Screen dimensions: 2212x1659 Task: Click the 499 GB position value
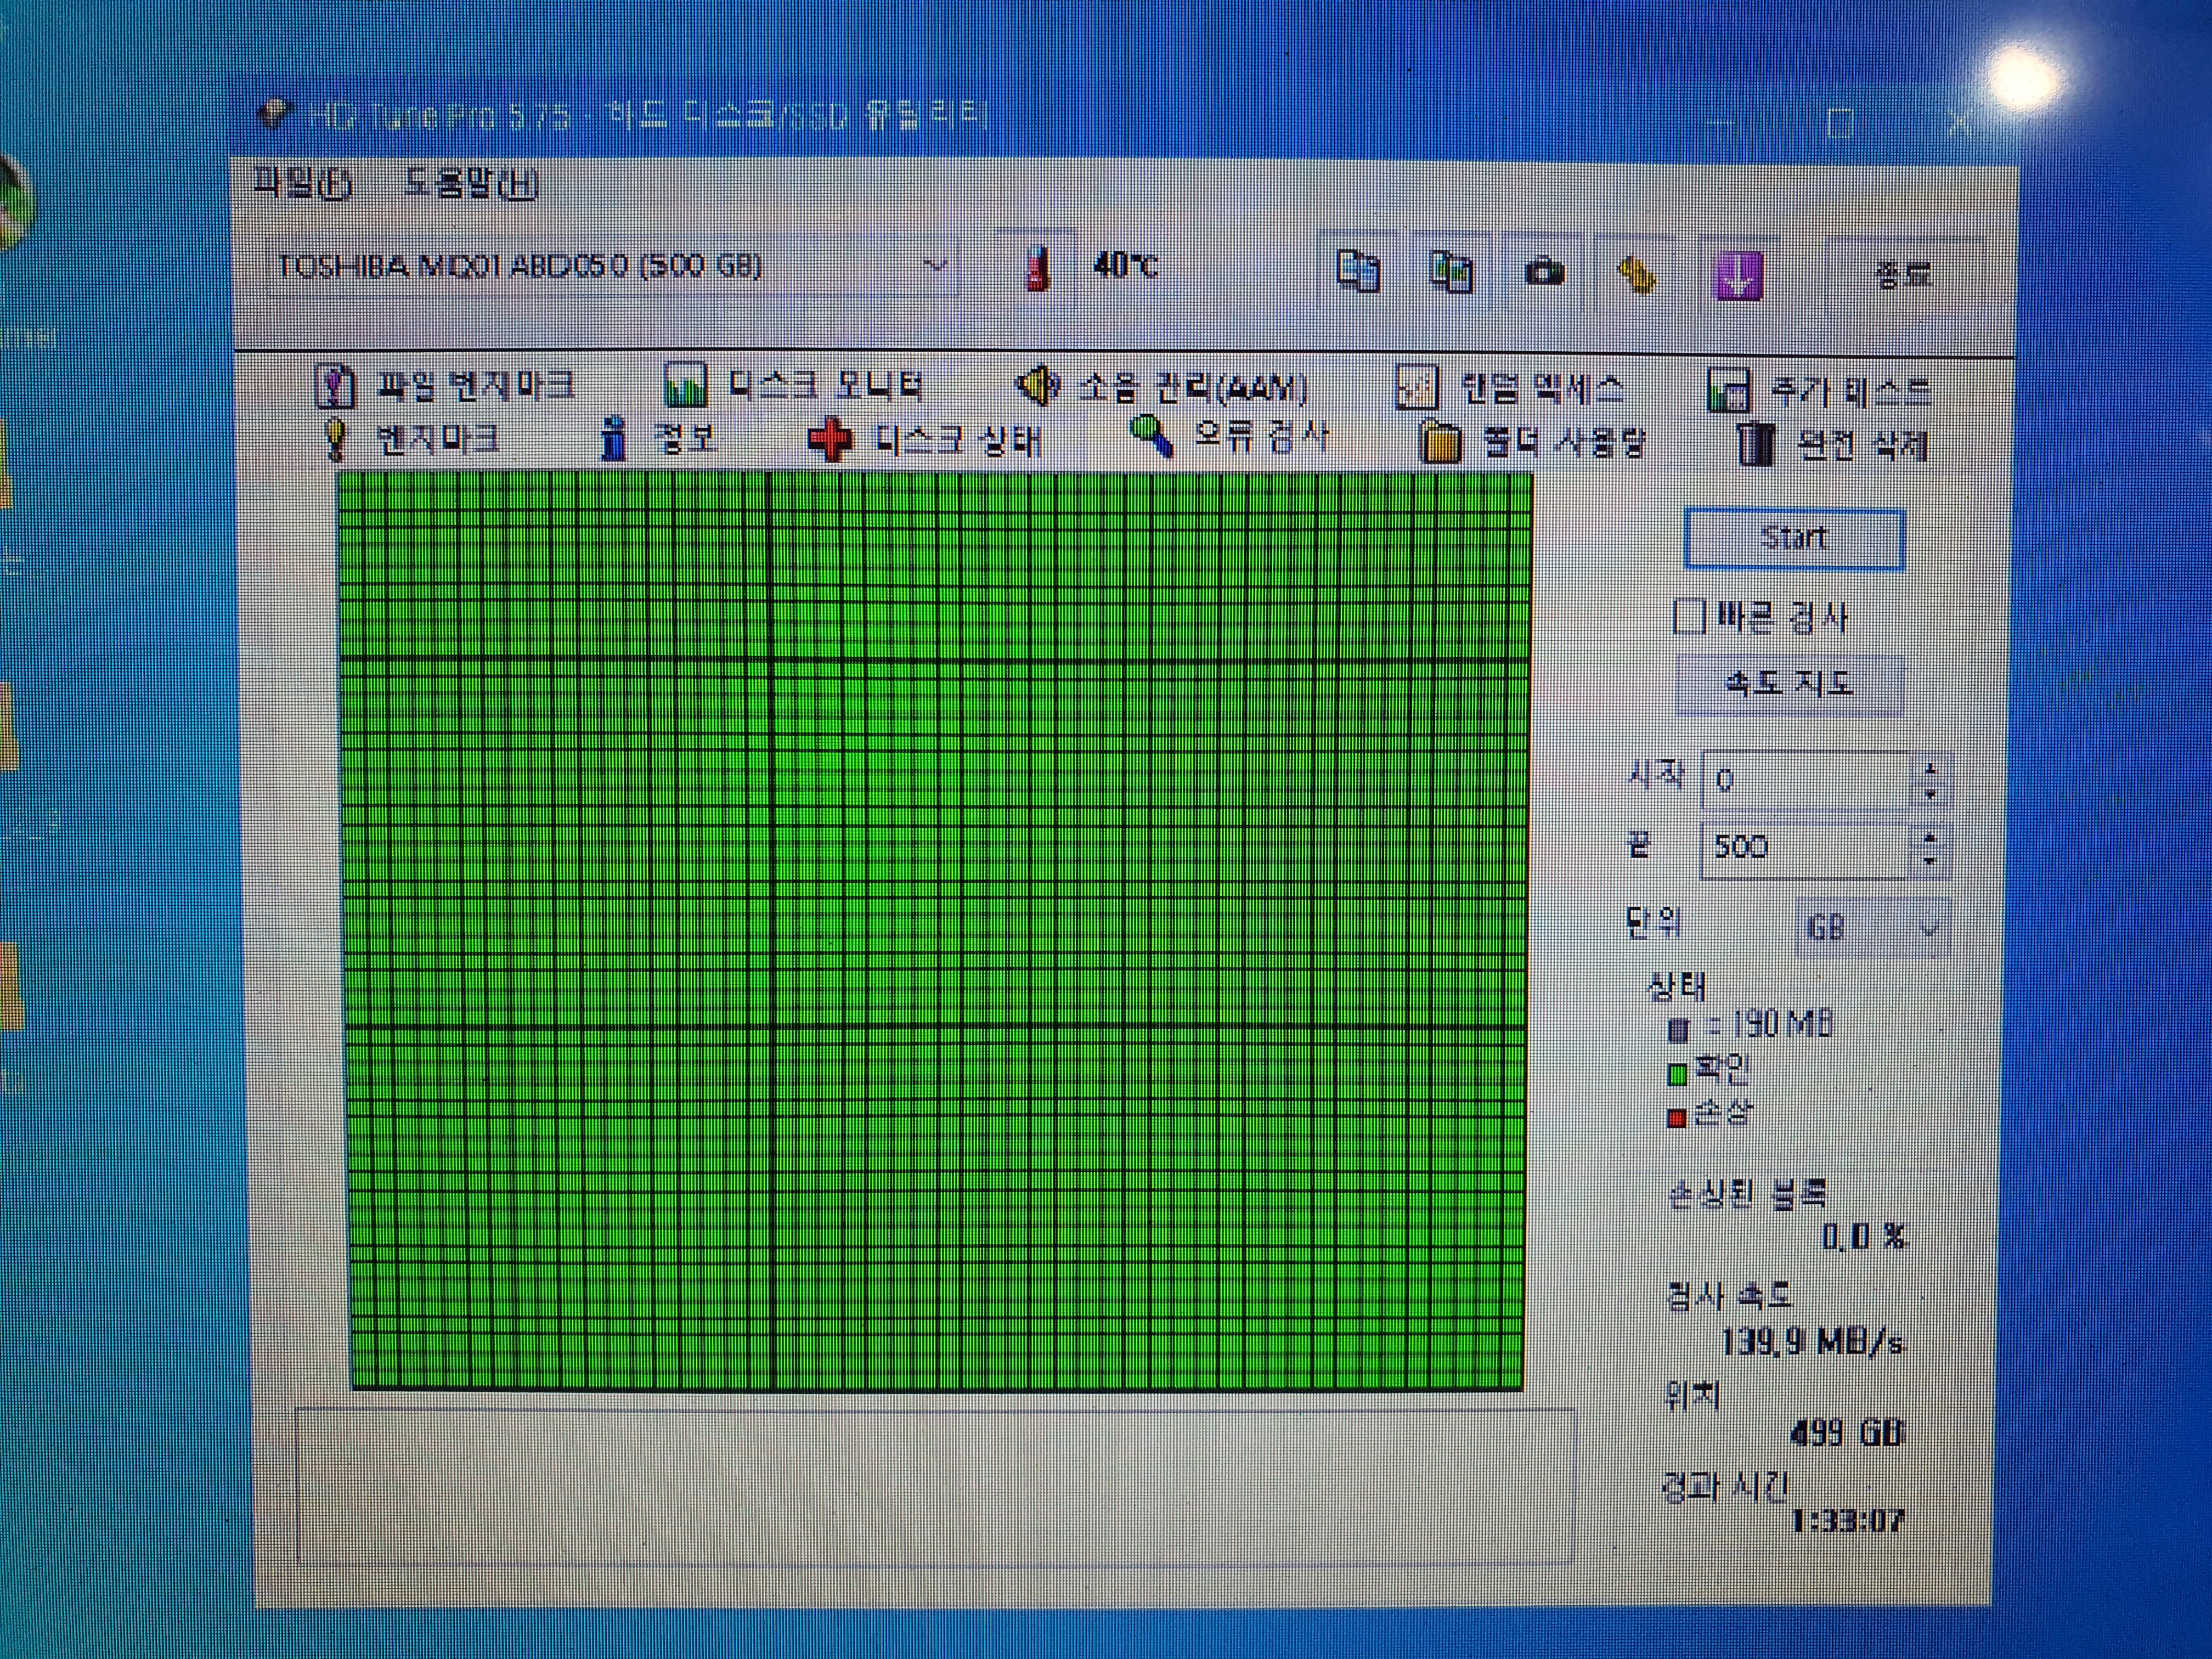coord(1846,1434)
